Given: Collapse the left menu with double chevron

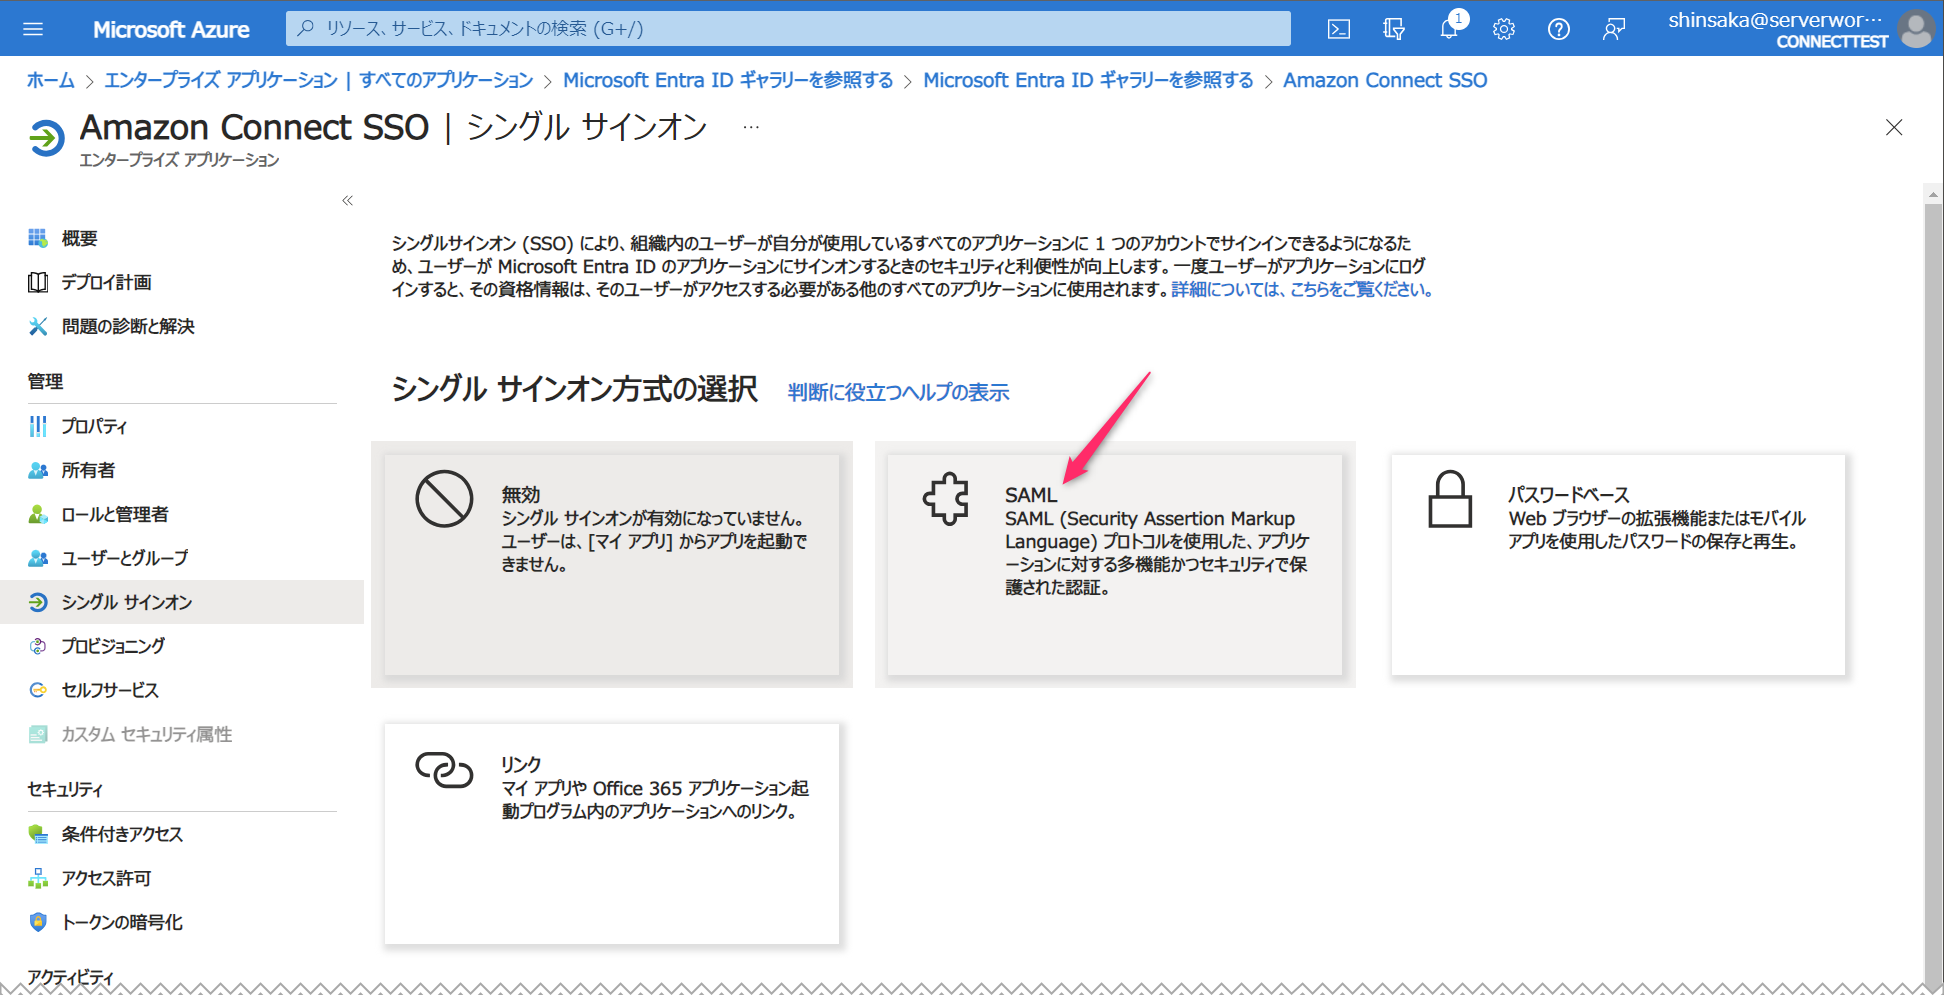Looking at the screenshot, I should tap(347, 200).
